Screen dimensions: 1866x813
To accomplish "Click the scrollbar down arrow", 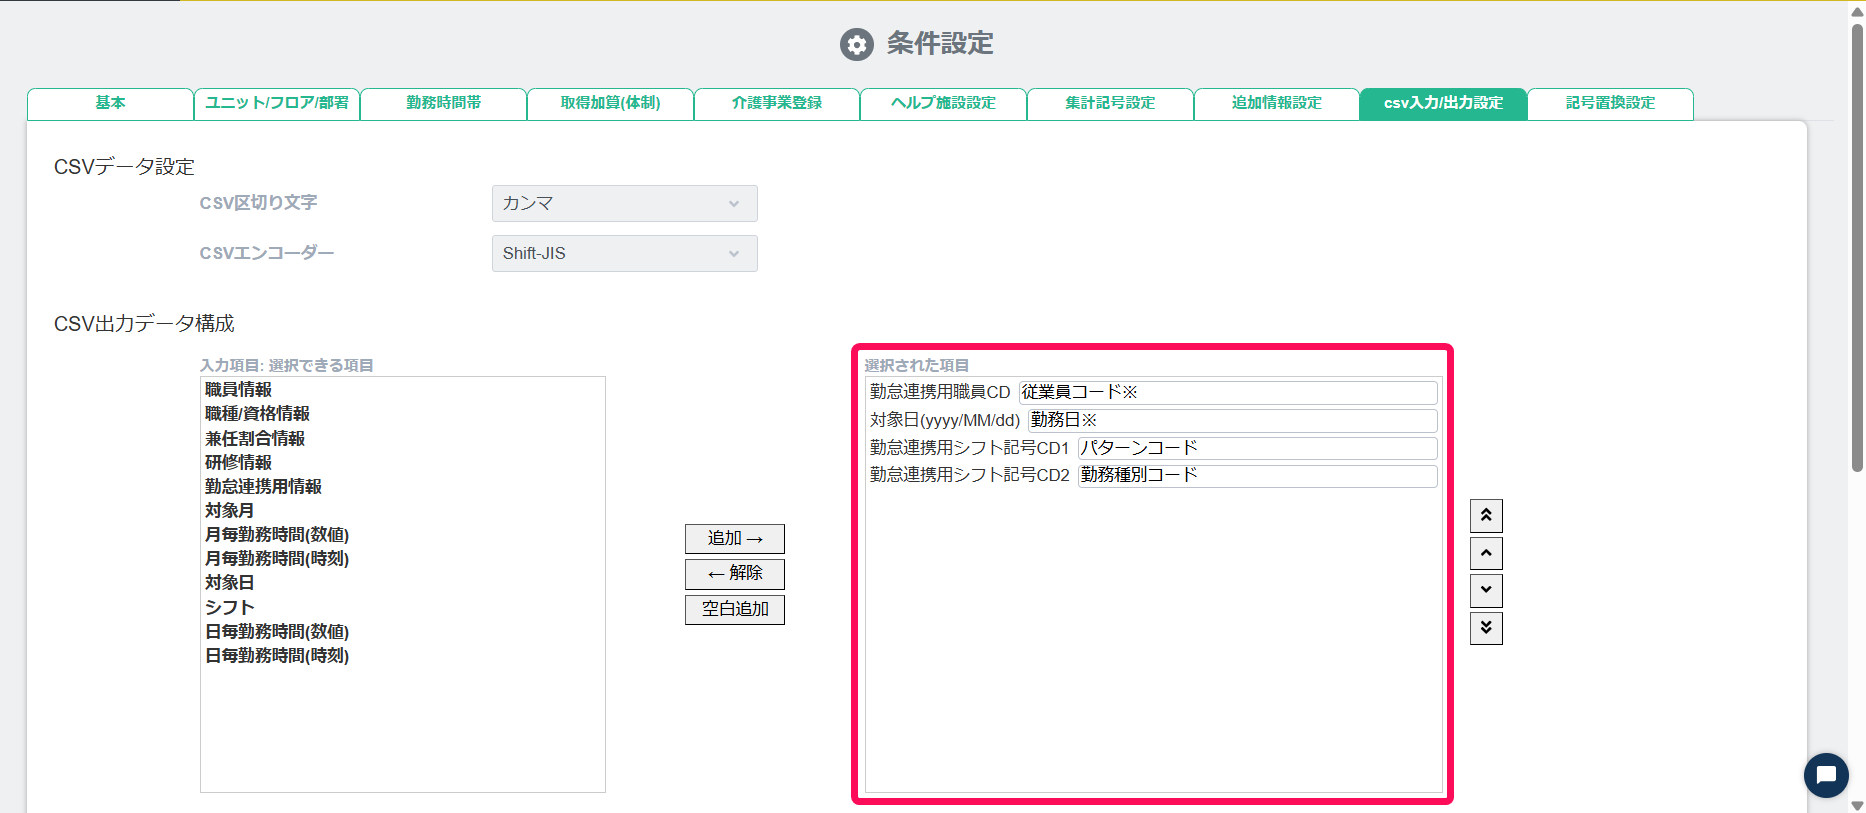I will [x=1857, y=805].
